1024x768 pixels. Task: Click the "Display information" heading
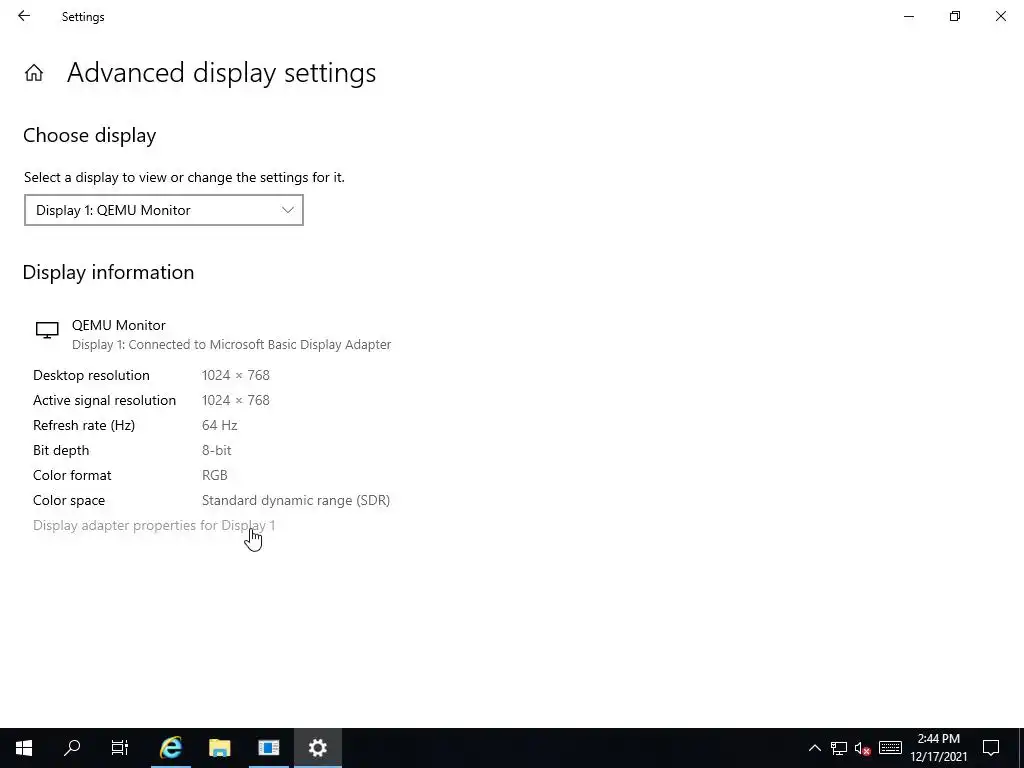[108, 272]
